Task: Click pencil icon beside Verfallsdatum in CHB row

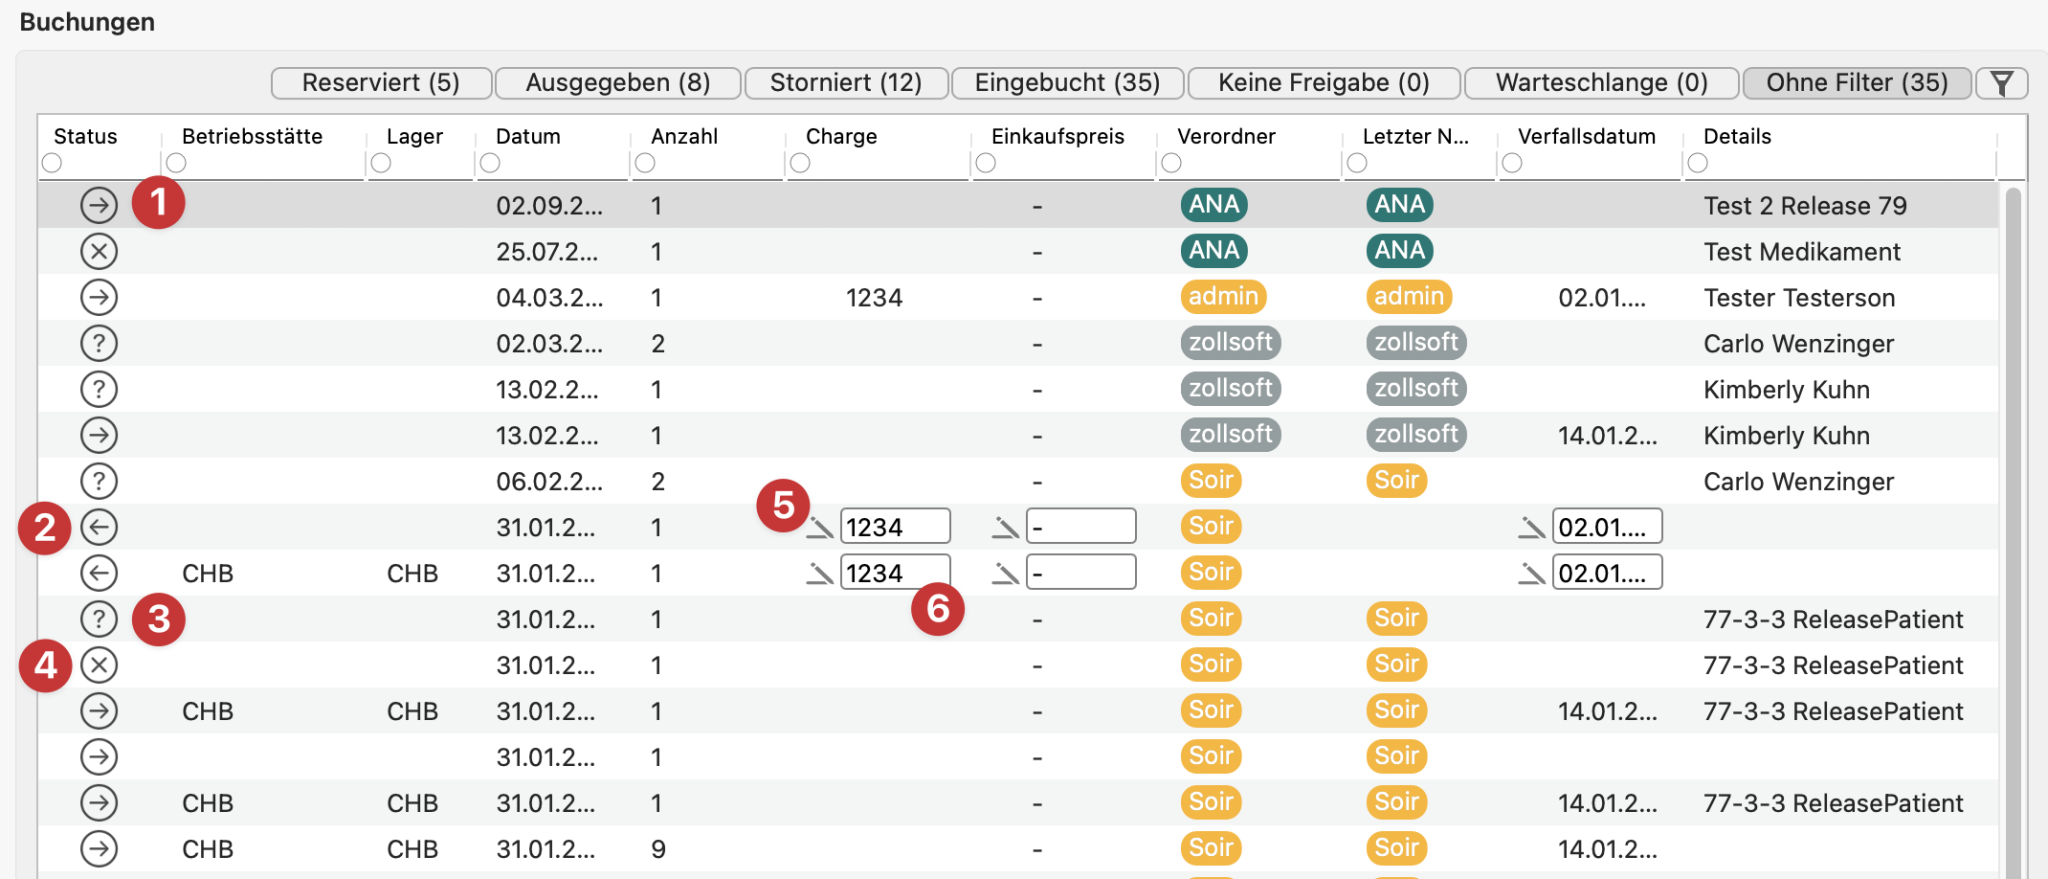Action: pyautogui.click(x=1532, y=574)
